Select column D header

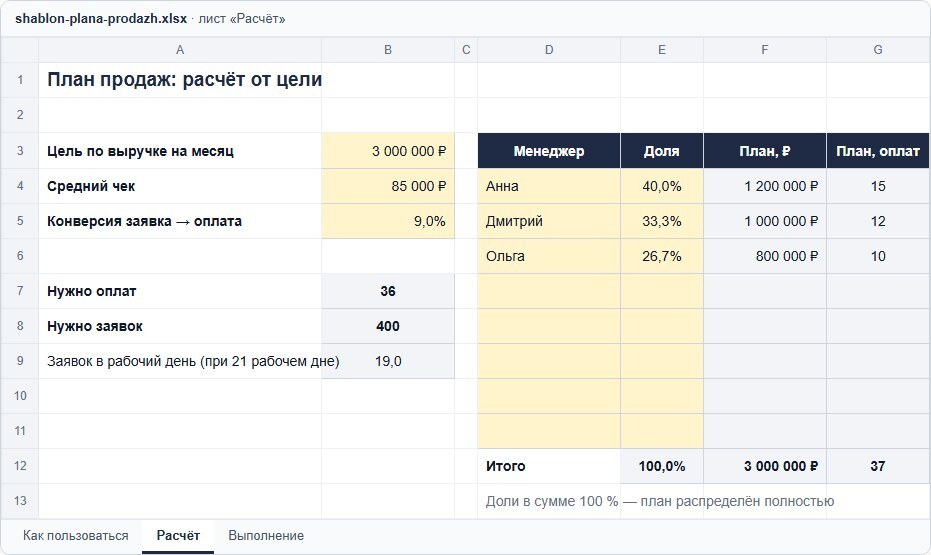pyautogui.click(x=549, y=50)
